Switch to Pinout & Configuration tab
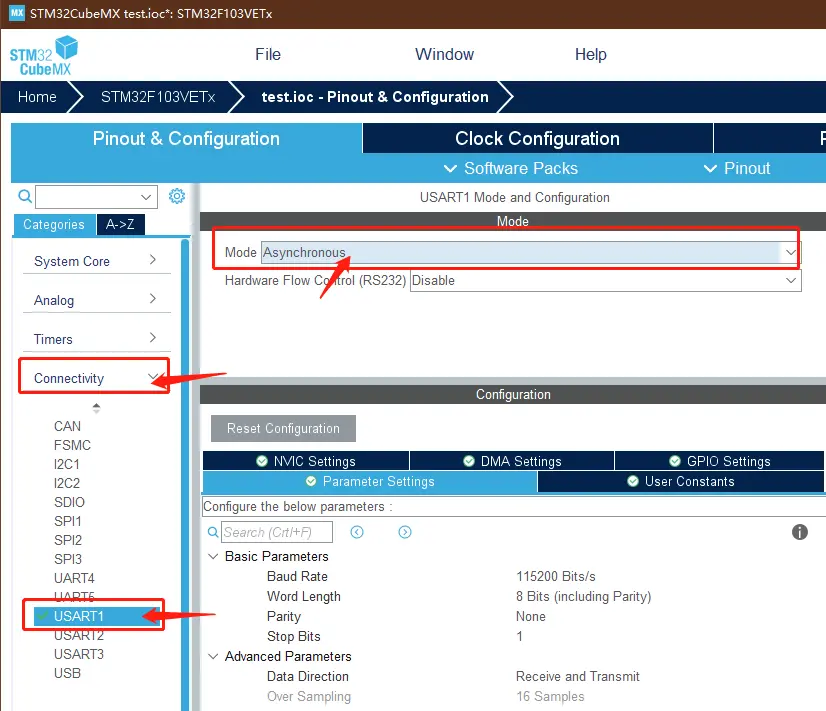 pyautogui.click(x=186, y=139)
